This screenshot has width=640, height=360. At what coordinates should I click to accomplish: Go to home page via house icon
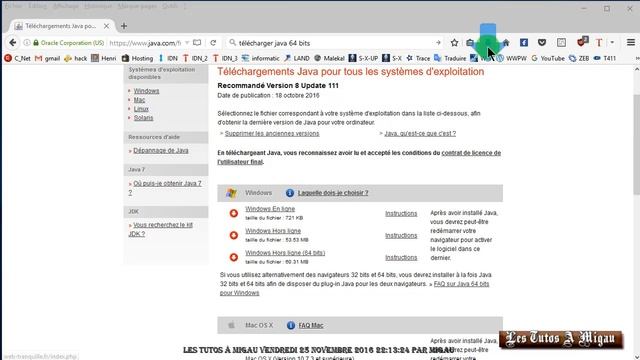point(506,42)
